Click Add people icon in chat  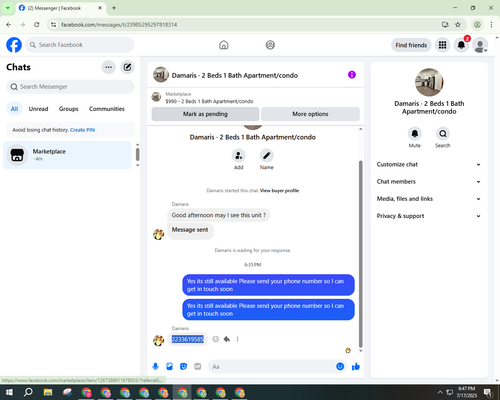click(x=239, y=155)
